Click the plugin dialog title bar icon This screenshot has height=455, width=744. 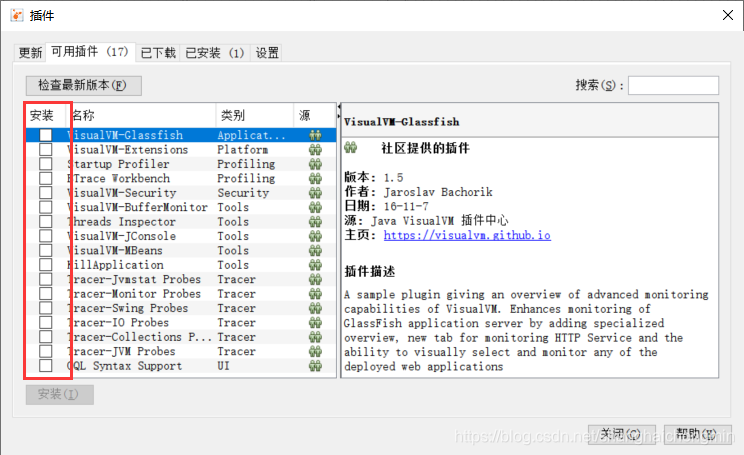click(17, 15)
